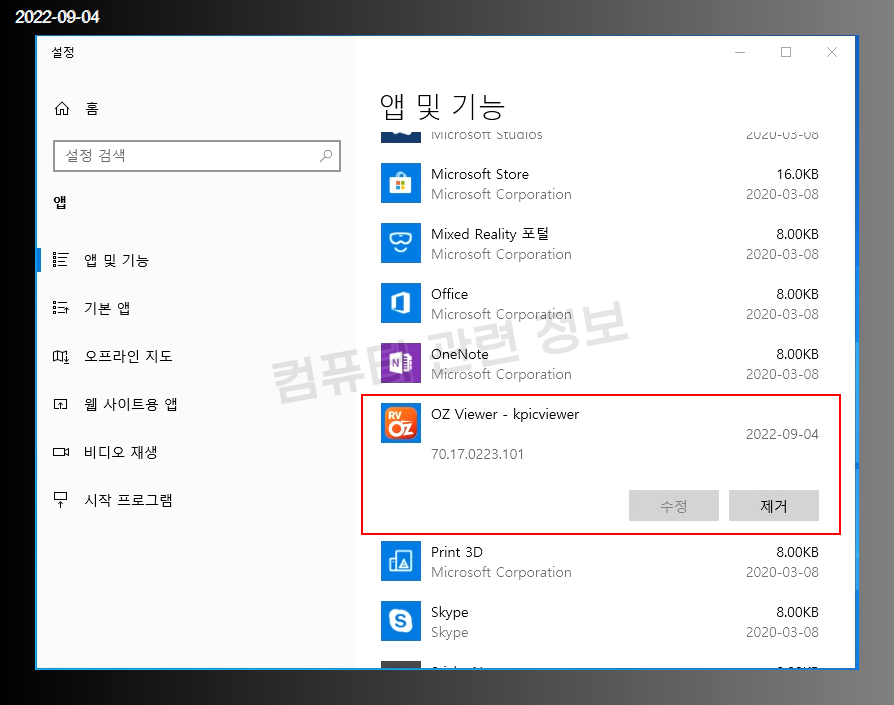Click the version text 70.17.0223.101
This screenshot has height=705, width=894.
coord(477,454)
